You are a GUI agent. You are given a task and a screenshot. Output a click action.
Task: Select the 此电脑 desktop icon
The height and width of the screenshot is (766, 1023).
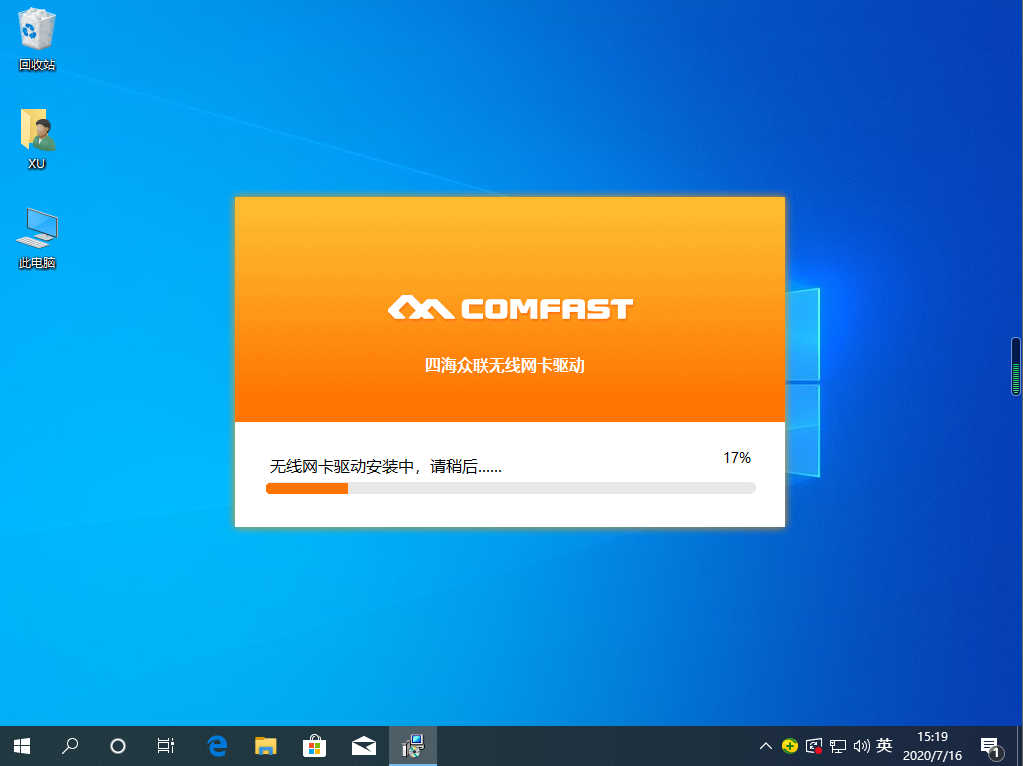click(x=37, y=238)
